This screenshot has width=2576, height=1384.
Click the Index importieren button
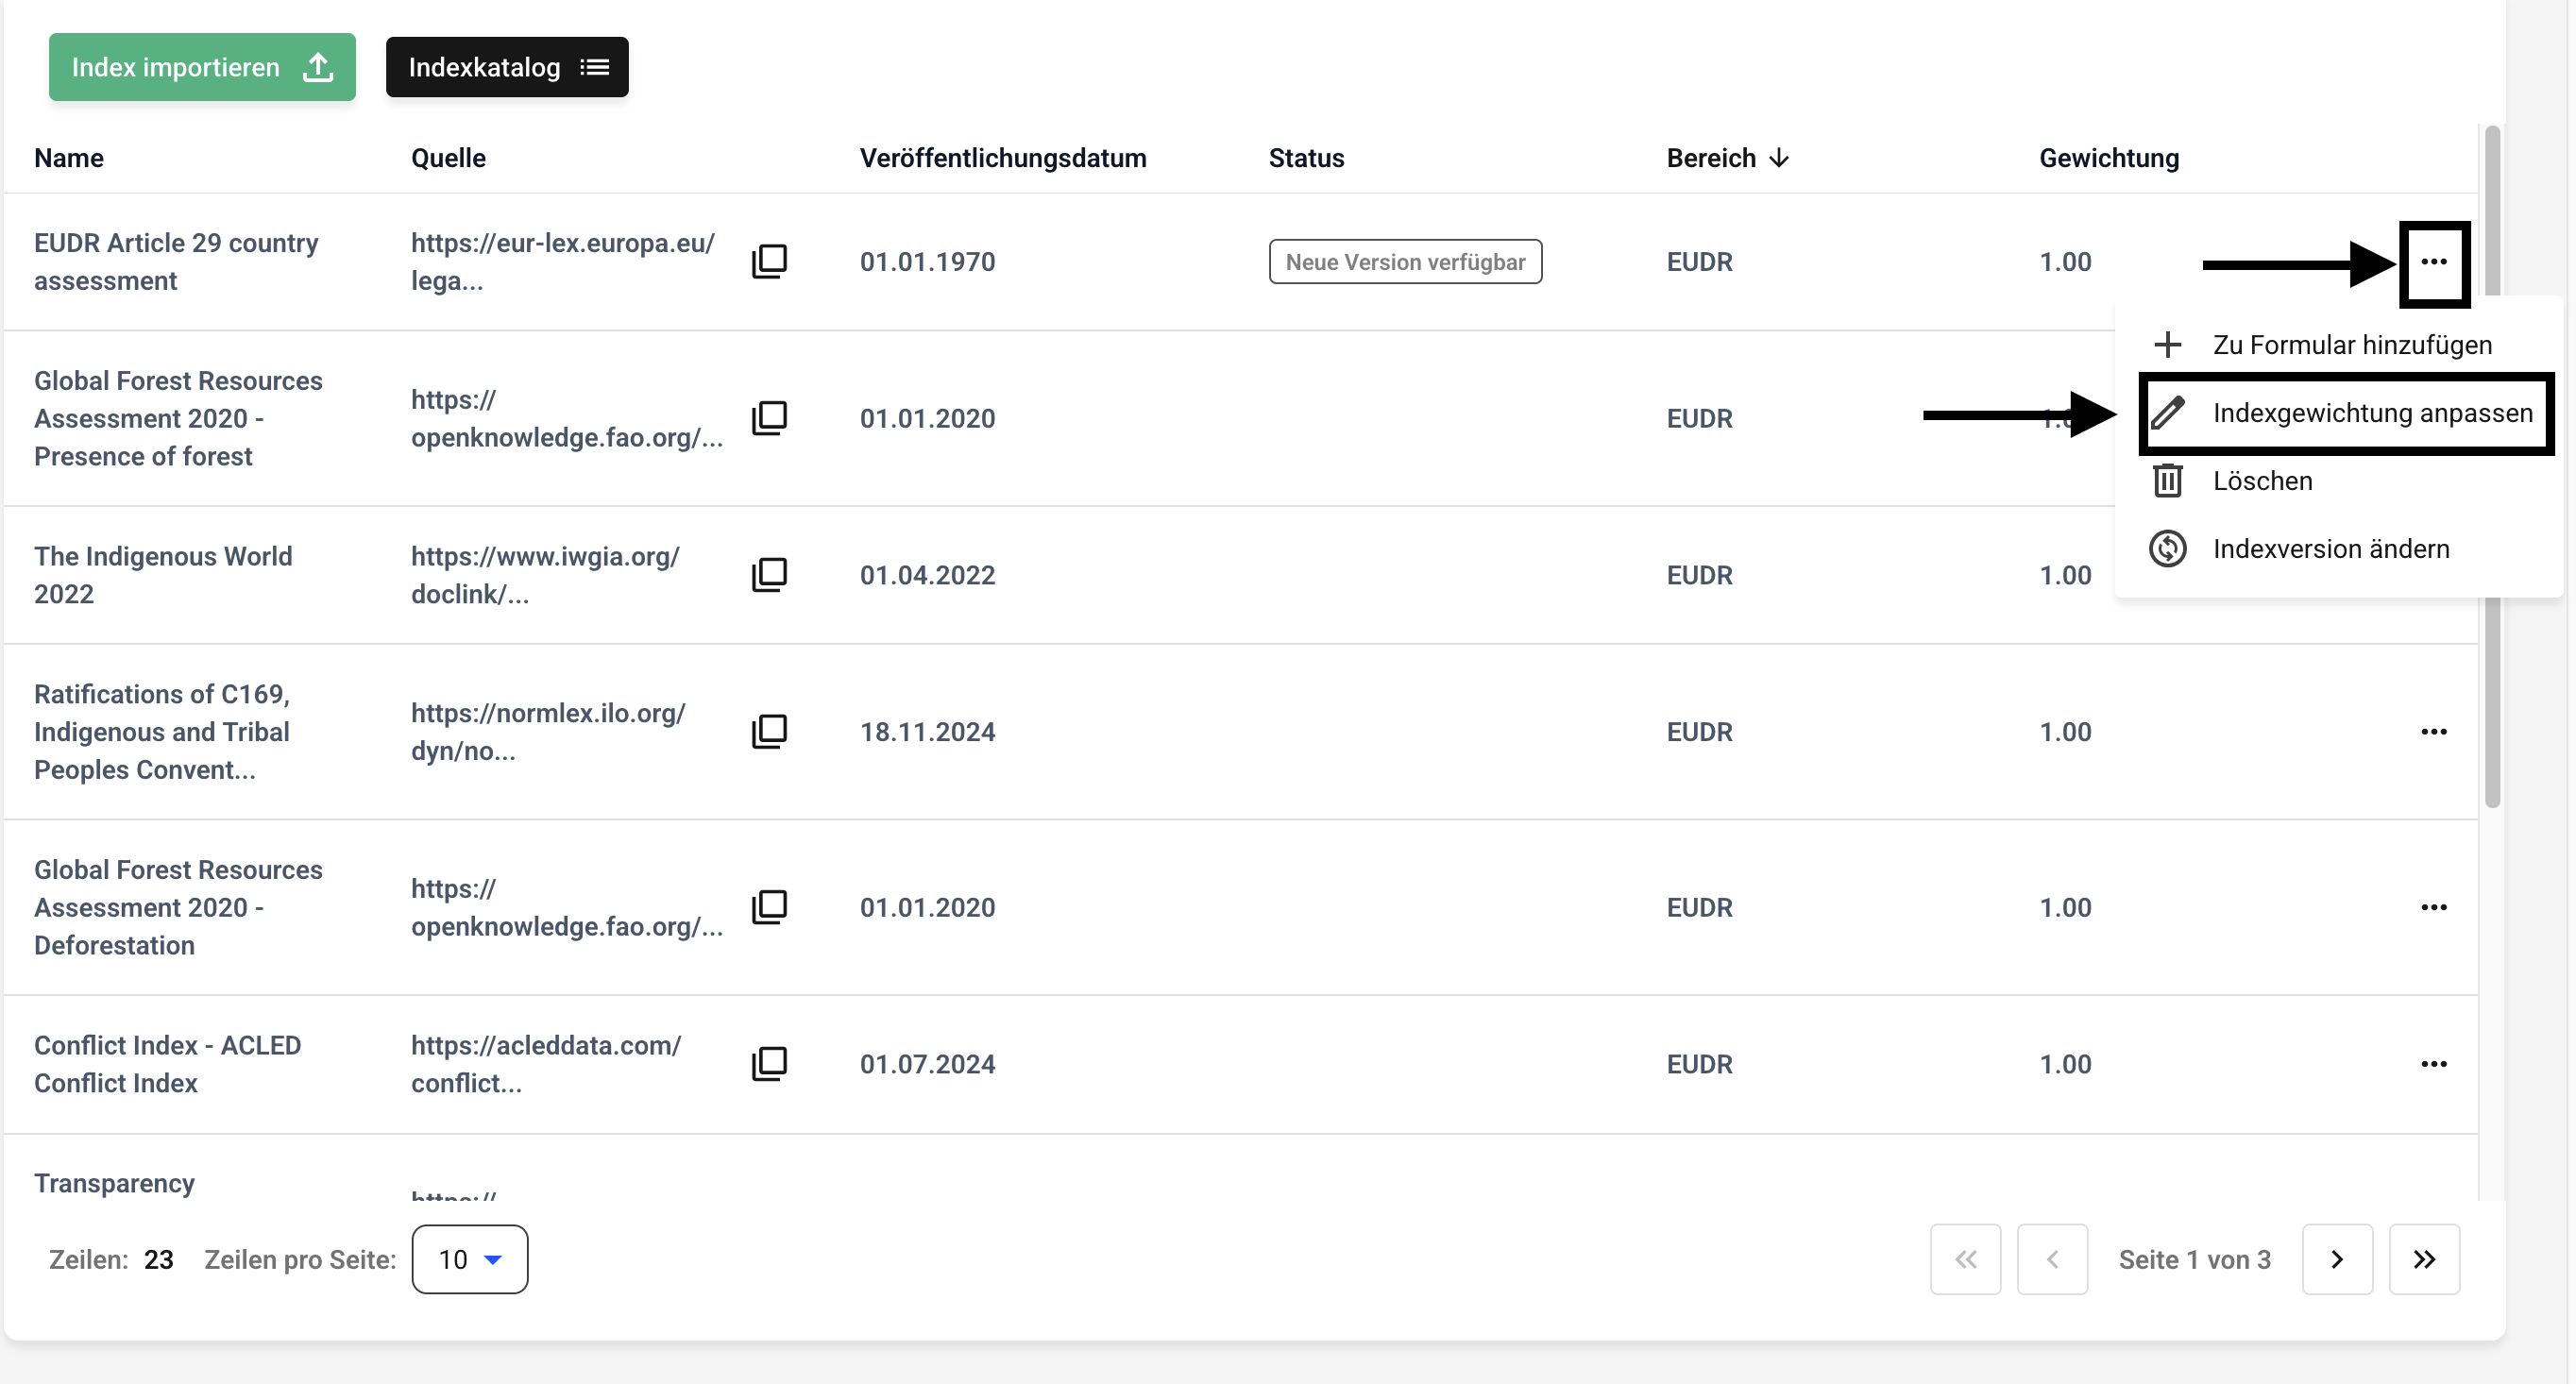(x=202, y=67)
